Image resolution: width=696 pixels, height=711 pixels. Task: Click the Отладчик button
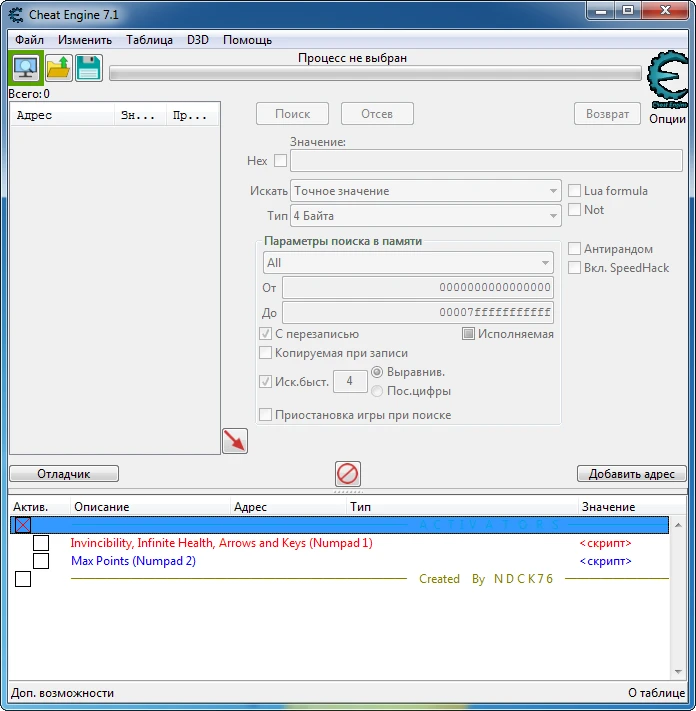64,474
